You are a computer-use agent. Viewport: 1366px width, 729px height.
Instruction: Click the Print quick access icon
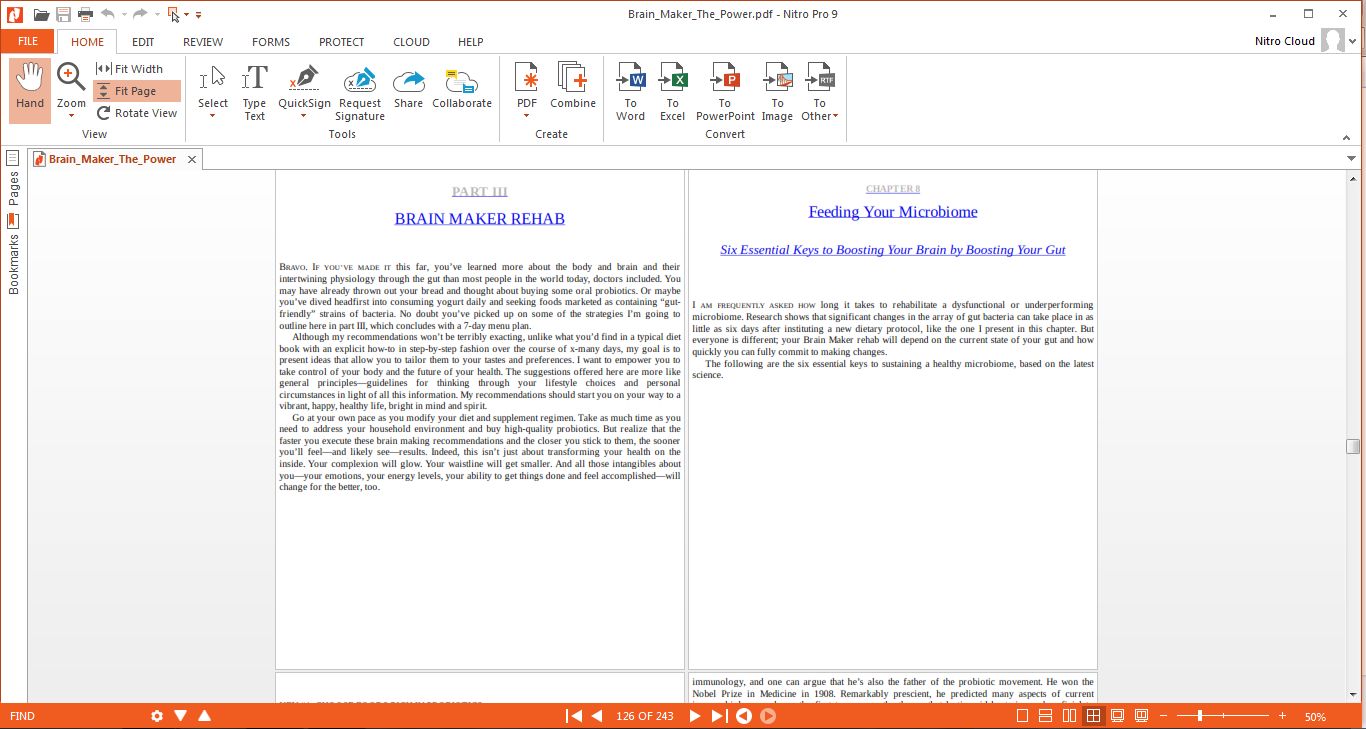85,14
